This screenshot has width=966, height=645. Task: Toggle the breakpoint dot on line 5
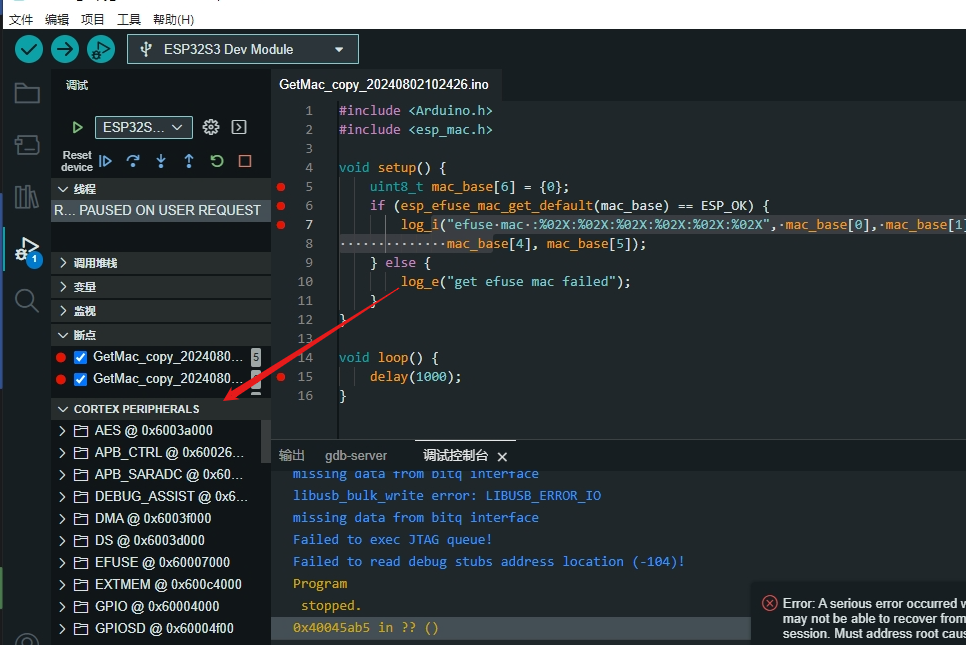coord(281,187)
